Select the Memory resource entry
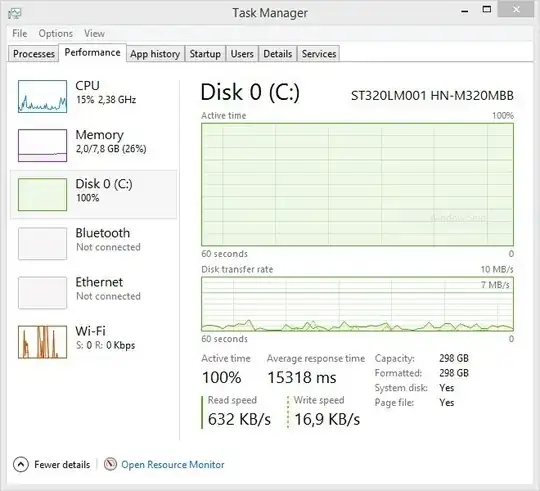Screen dimensions: 540x491 (94, 145)
